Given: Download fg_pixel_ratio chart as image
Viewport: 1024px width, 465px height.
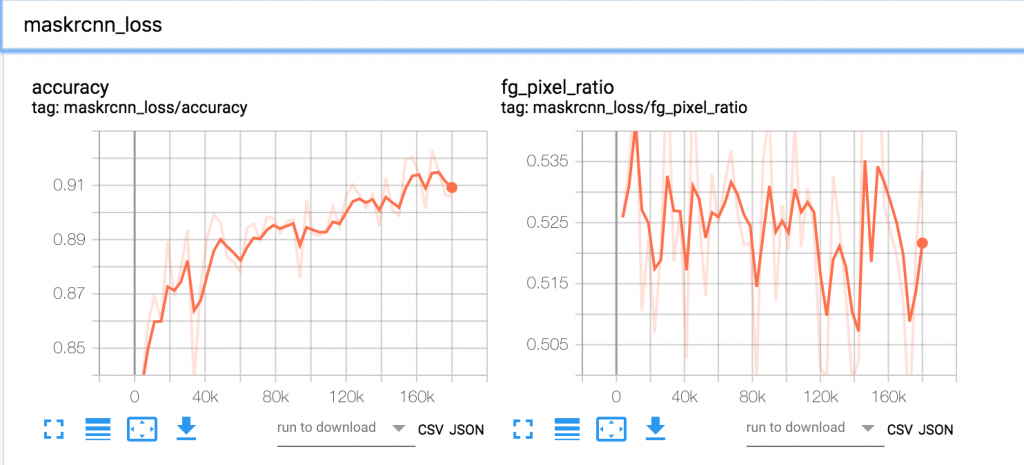Looking at the screenshot, I should tap(656, 428).
